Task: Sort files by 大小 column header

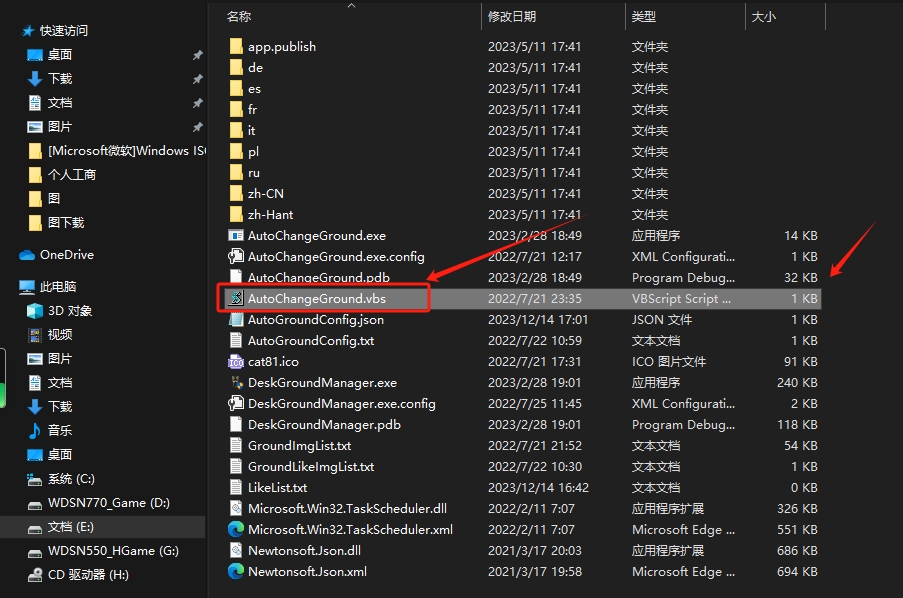Action: [x=764, y=16]
